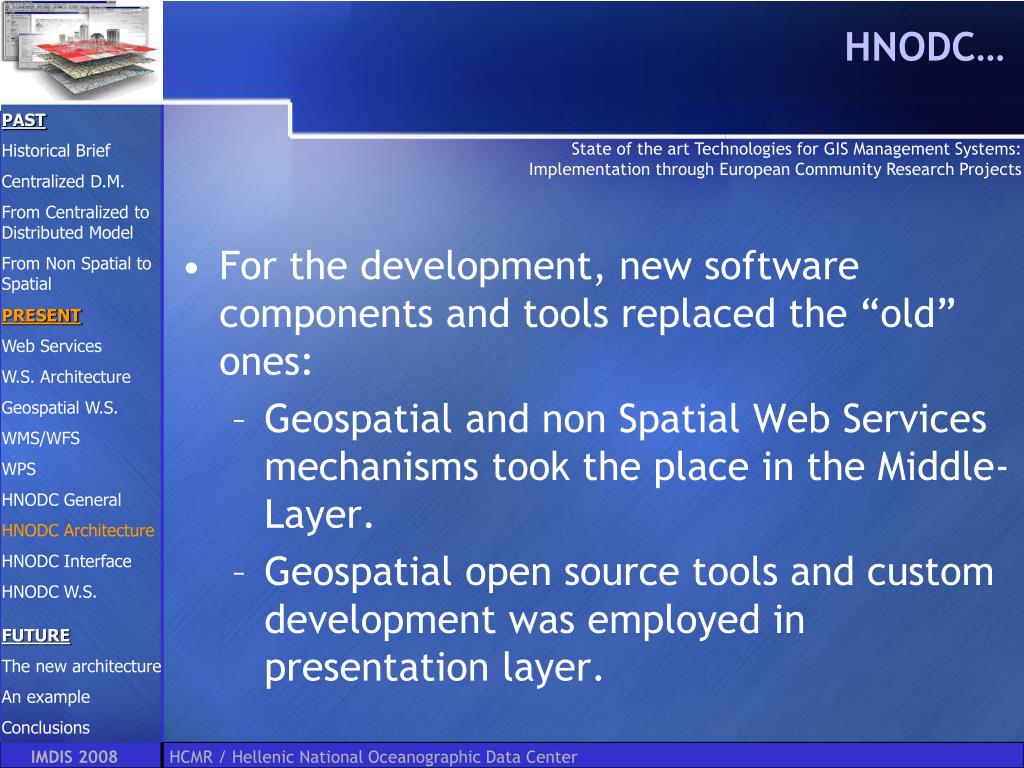
Task: Click the PRESENT section heading
Action: tap(41, 315)
